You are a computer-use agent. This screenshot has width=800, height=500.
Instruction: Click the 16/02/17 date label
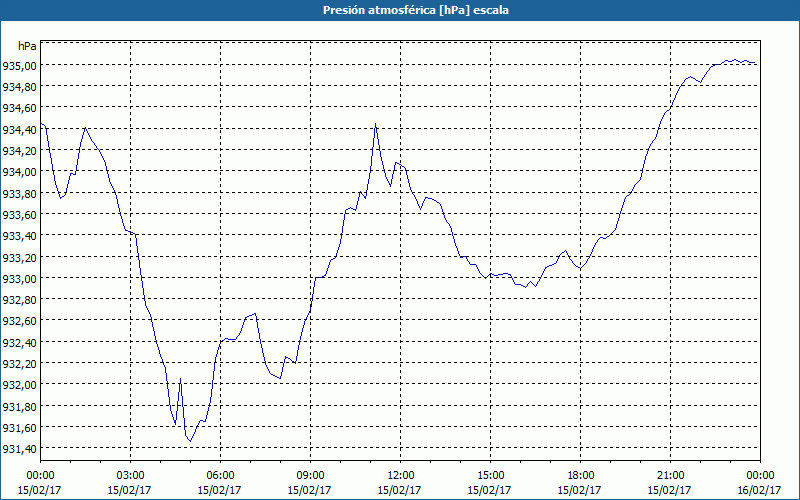click(760, 490)
